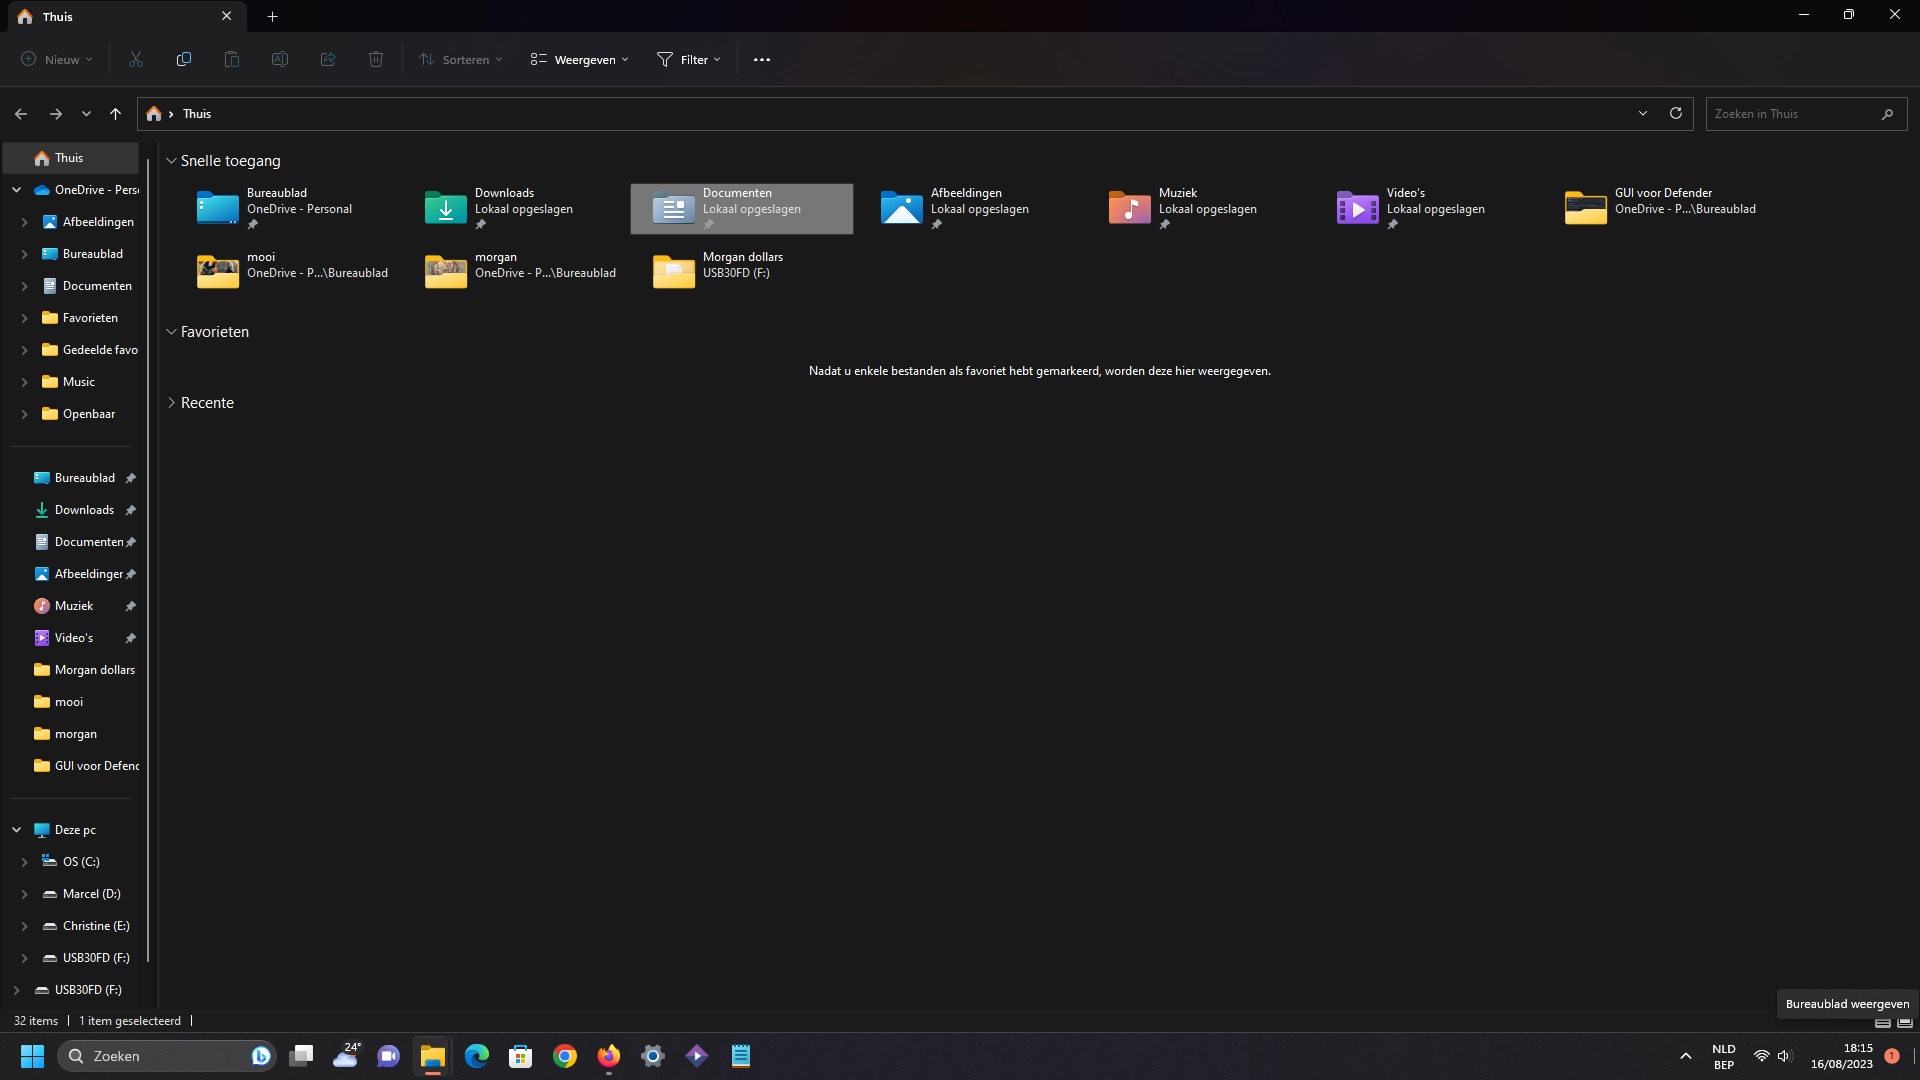Expand OneDrive - Persoonlijk in sidebar

click(15, 189)
